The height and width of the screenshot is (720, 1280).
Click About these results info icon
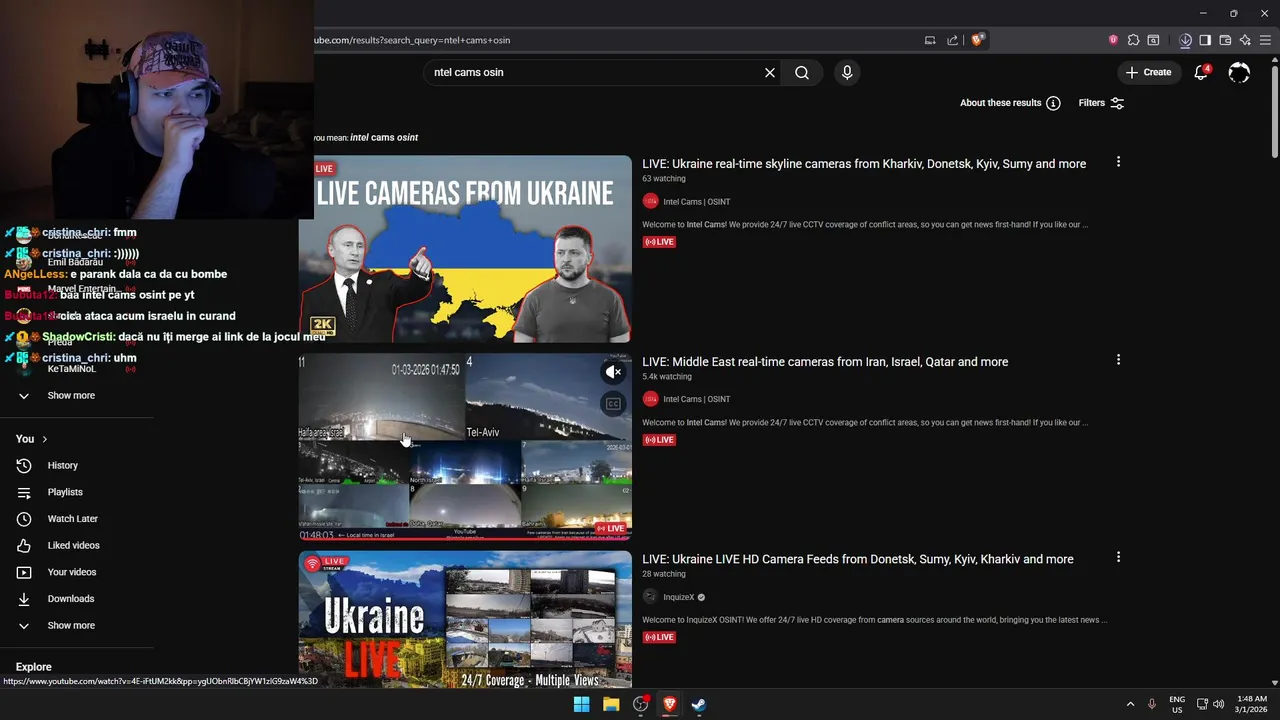pyautogui.click(x=1053, y=103)
